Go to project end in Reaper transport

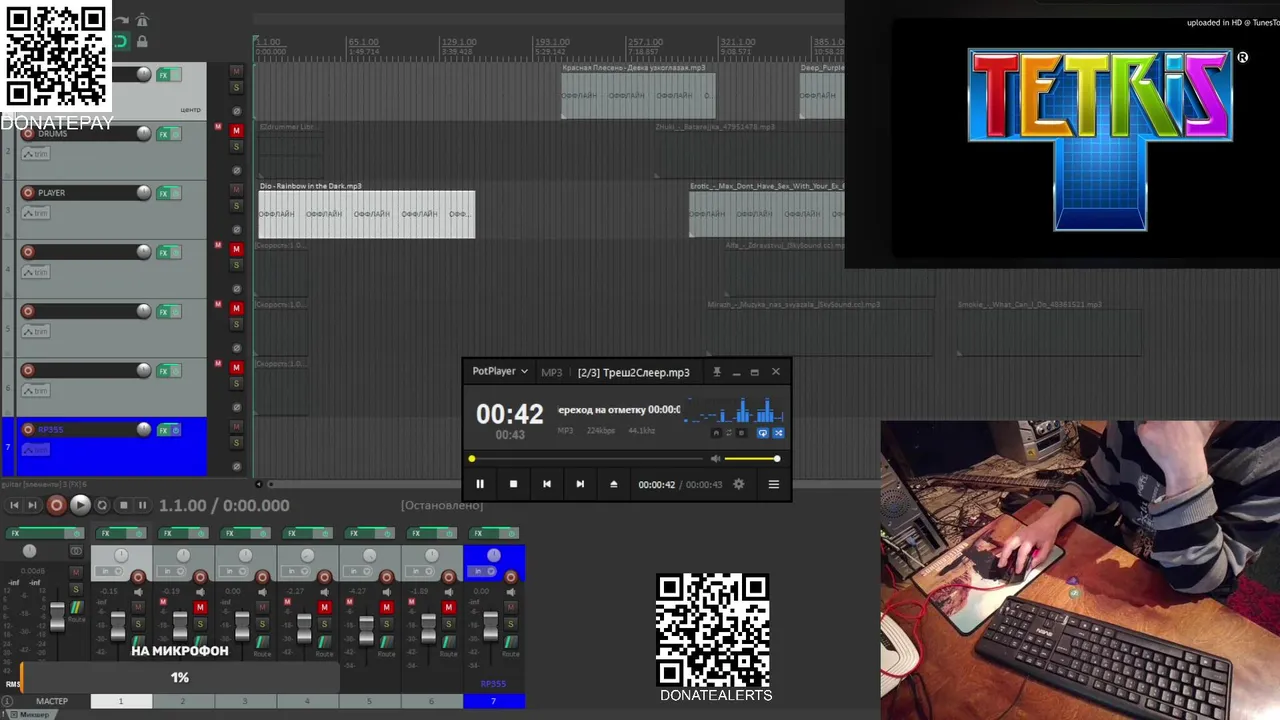click(x=32, y=505)
